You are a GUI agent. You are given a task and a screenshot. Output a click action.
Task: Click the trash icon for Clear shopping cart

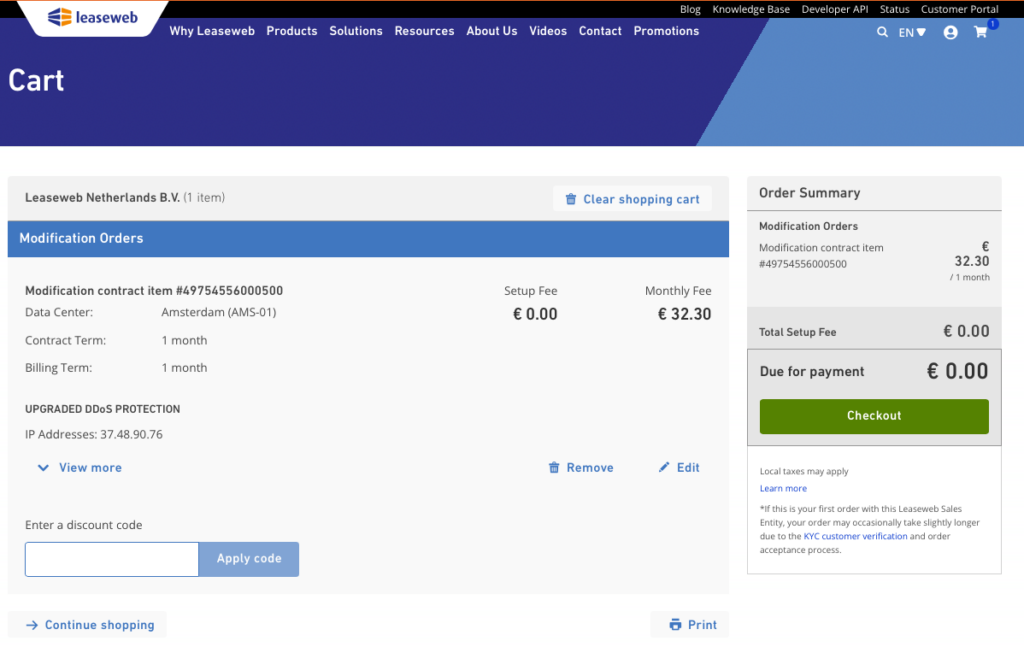pos(571,199)
